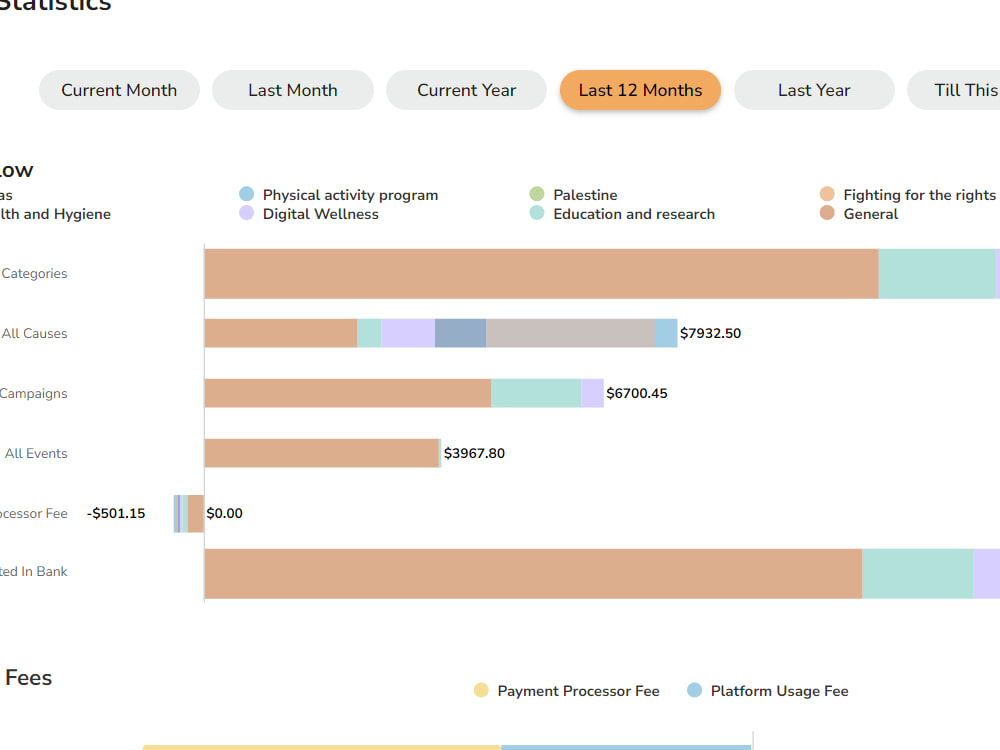Click the Fighting for the rights legend dot
1000x750 pixels.
(826, 194)
